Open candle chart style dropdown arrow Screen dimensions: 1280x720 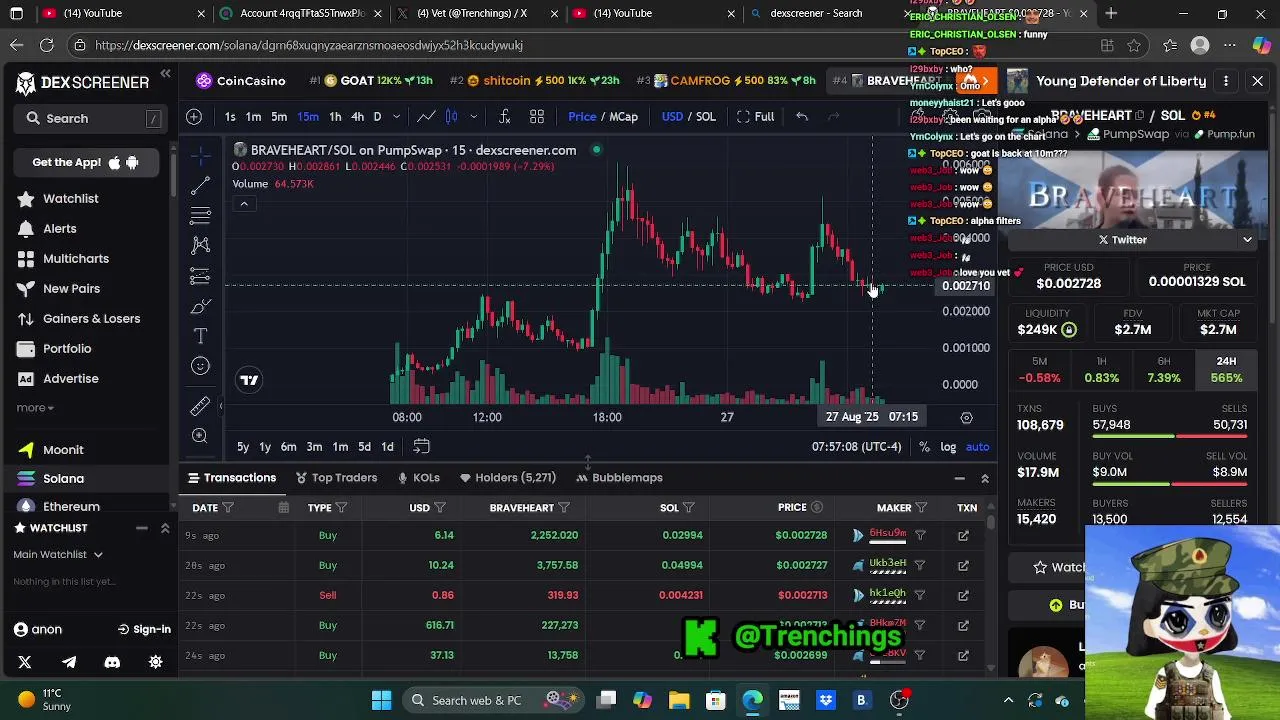click(473, 117)
